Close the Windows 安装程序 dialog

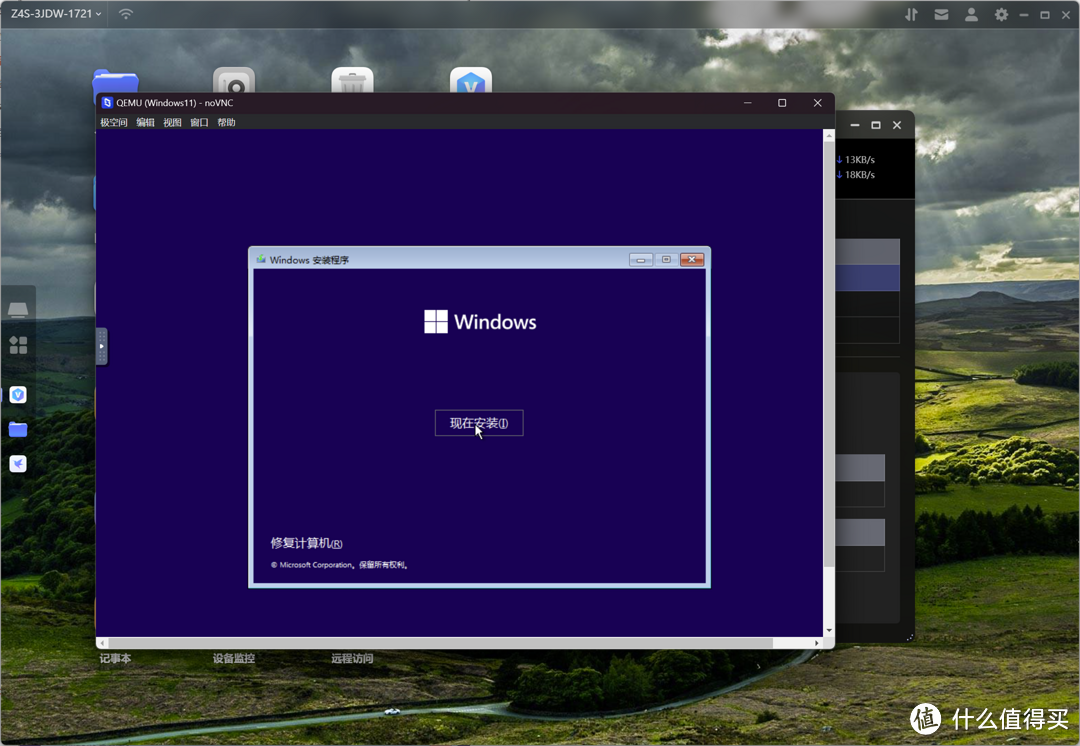pyautogui.click(x=692, y=260)
